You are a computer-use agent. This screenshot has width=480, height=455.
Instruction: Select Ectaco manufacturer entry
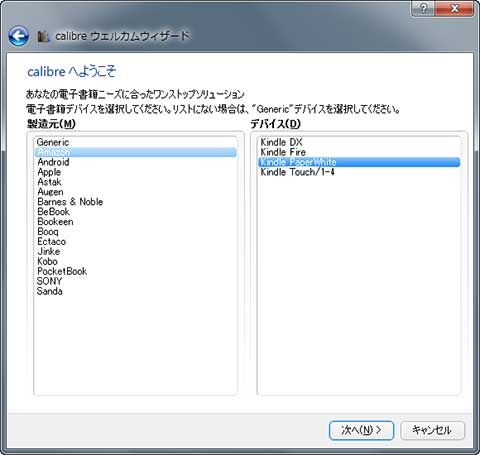click(x=135, y=242)
